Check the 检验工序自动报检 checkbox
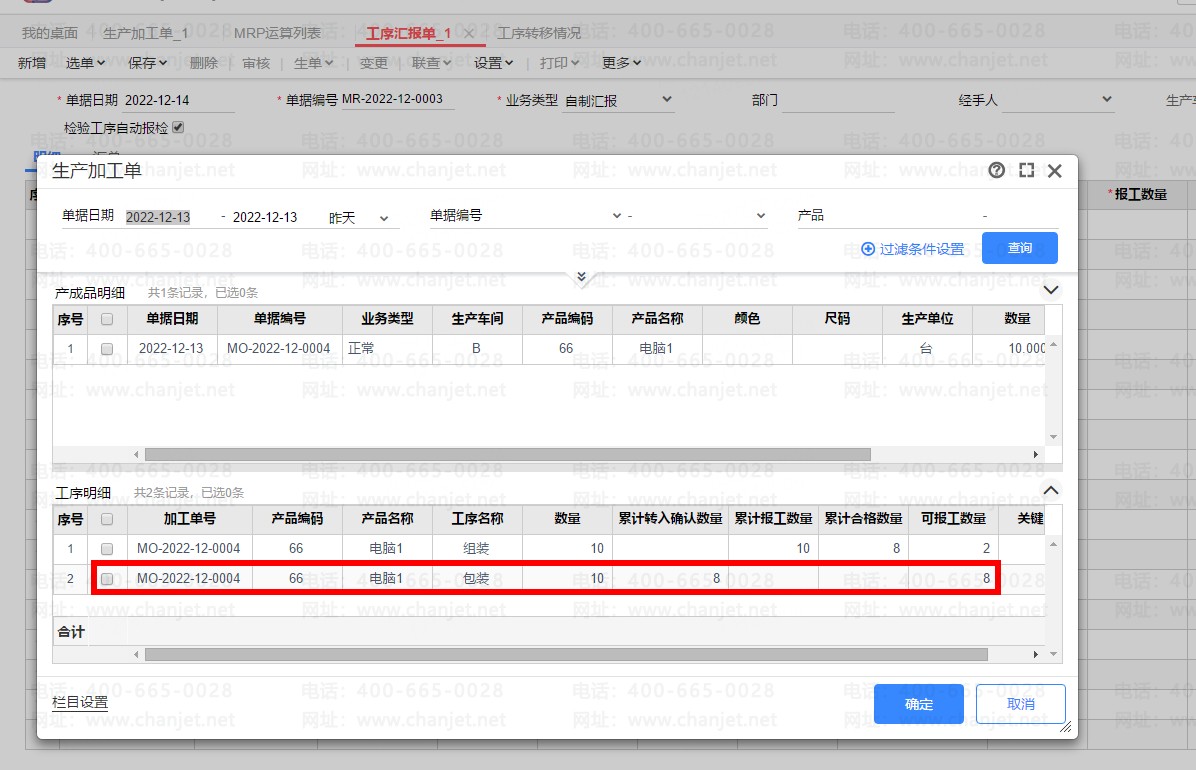1196x770 pixels. tap(179, 127)
